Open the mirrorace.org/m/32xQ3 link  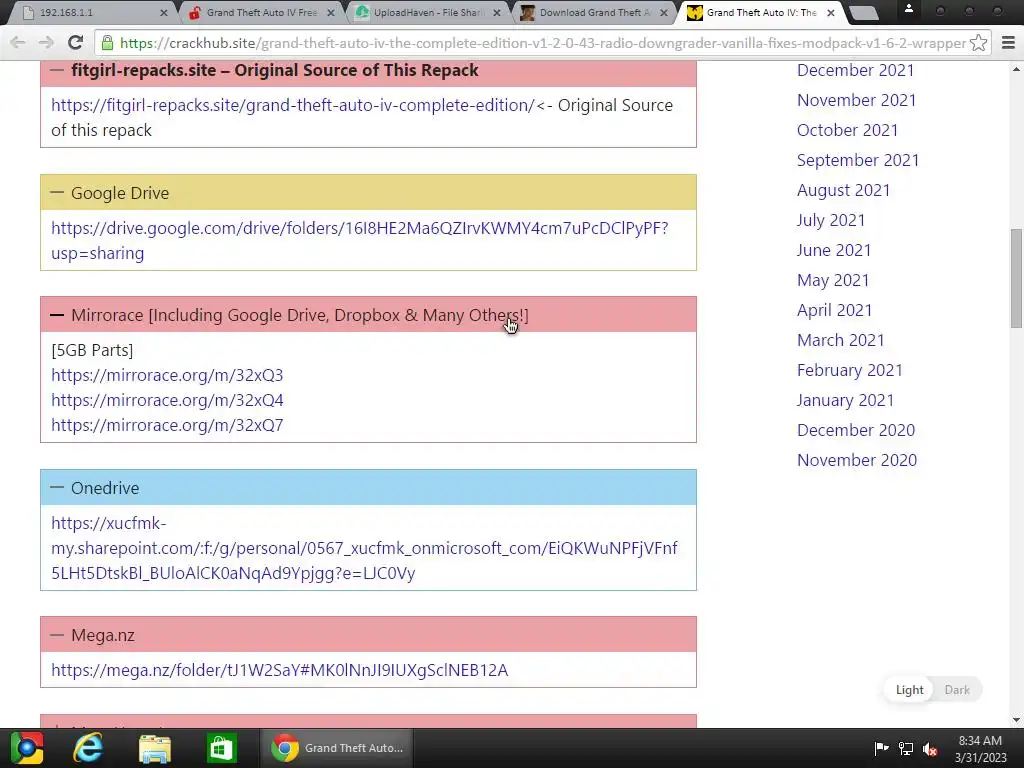click(x=167, y=375)
